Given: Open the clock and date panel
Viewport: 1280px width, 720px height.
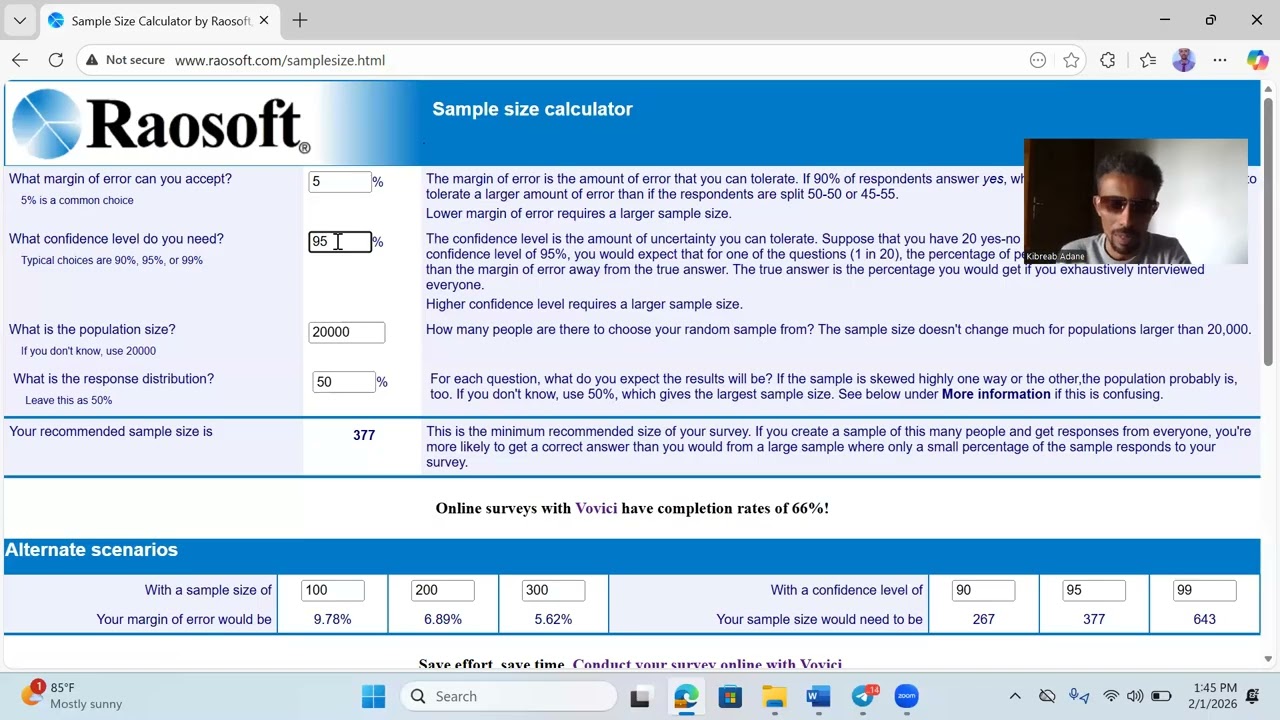Looking at the screenshot, I should pos(1214,696).
